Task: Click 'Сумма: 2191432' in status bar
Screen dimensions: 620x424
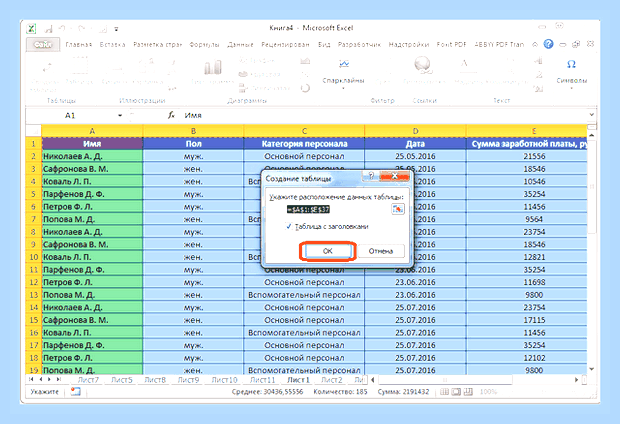Action: coord(403,392)
